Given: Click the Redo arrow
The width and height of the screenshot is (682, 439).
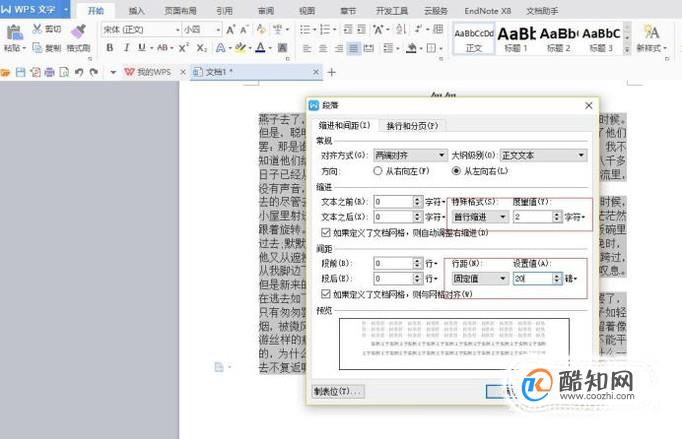Looking at the screenshot, I should (x=94, y=72).
